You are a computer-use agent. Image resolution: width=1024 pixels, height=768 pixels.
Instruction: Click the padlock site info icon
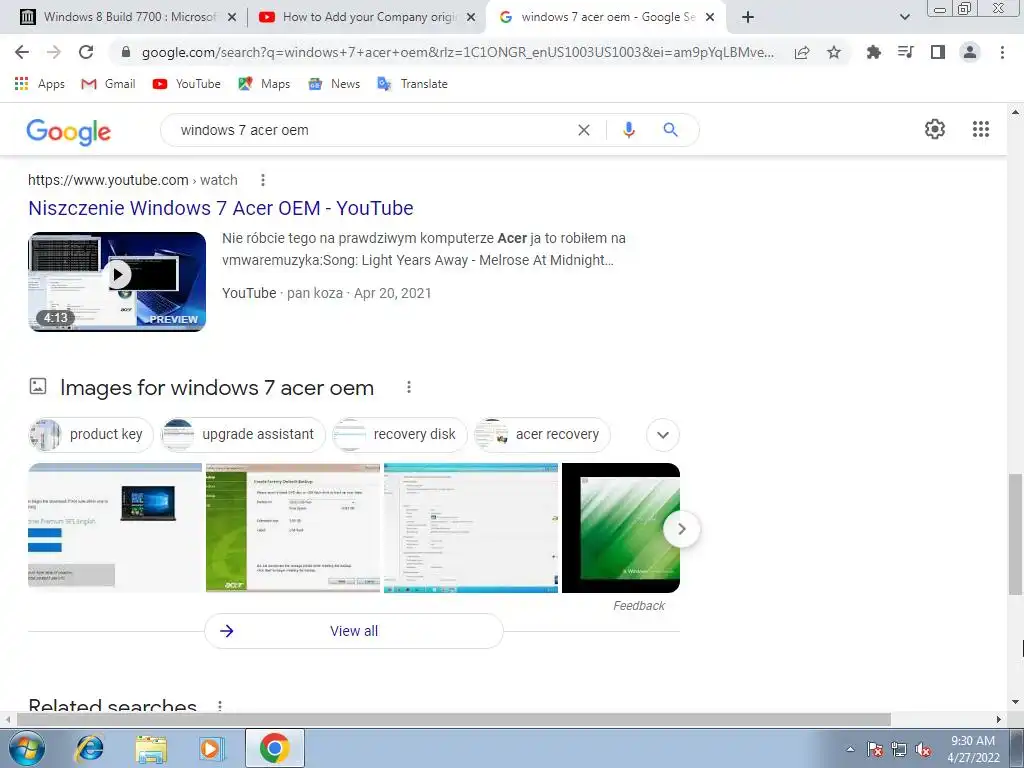pyautogui.click(x=126, y=52)
